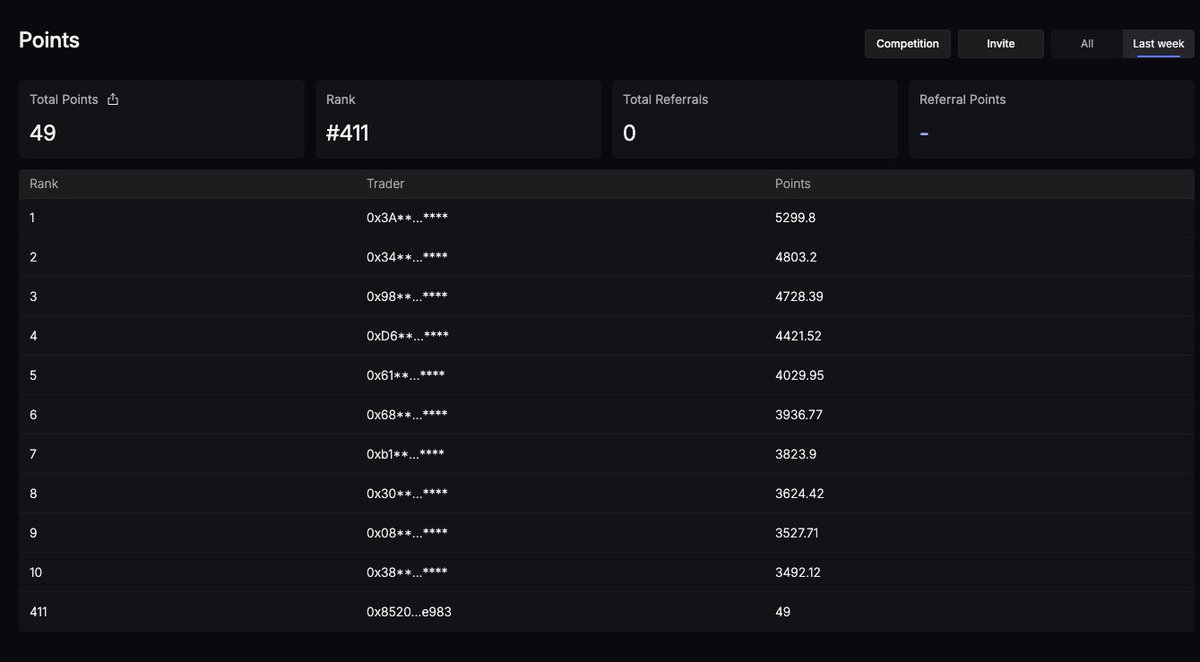Click the points value 3823.9
Image resolution: width=1200 pixels, height=662 pixels.
[x=795, y=454]
